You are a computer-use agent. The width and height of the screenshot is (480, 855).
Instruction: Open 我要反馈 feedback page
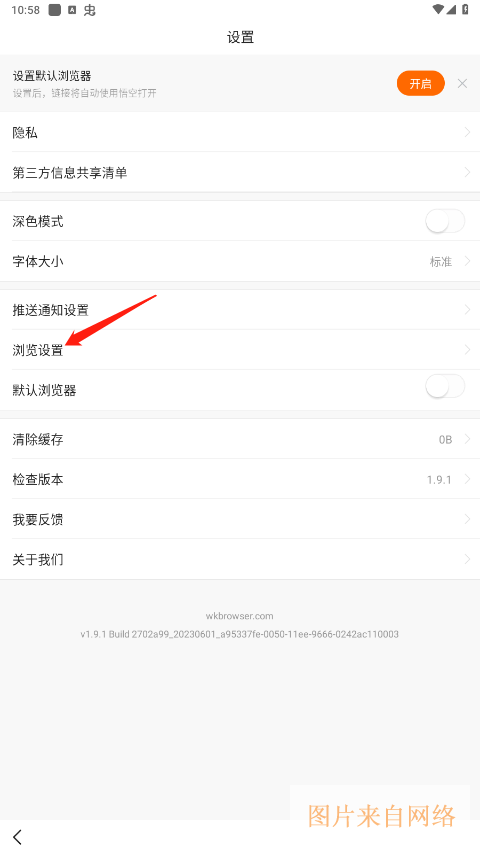coord(240,519)
